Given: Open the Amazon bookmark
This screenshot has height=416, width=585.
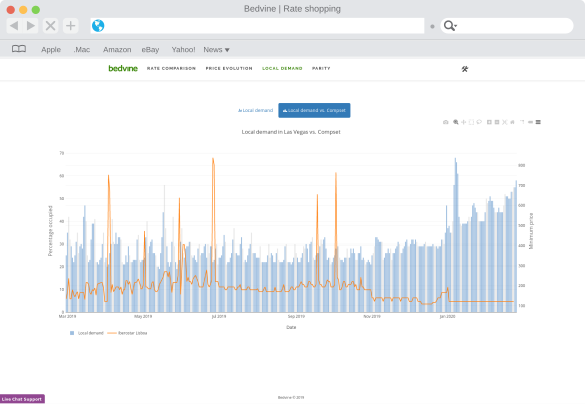Looking at the screenshot, I should (x=117, y=50).
